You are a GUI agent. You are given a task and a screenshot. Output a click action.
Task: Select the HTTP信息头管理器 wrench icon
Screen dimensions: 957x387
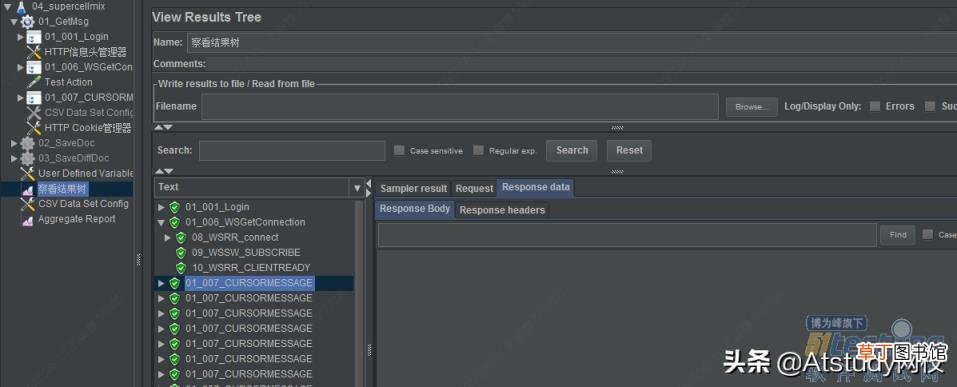(x=34, y=52)
